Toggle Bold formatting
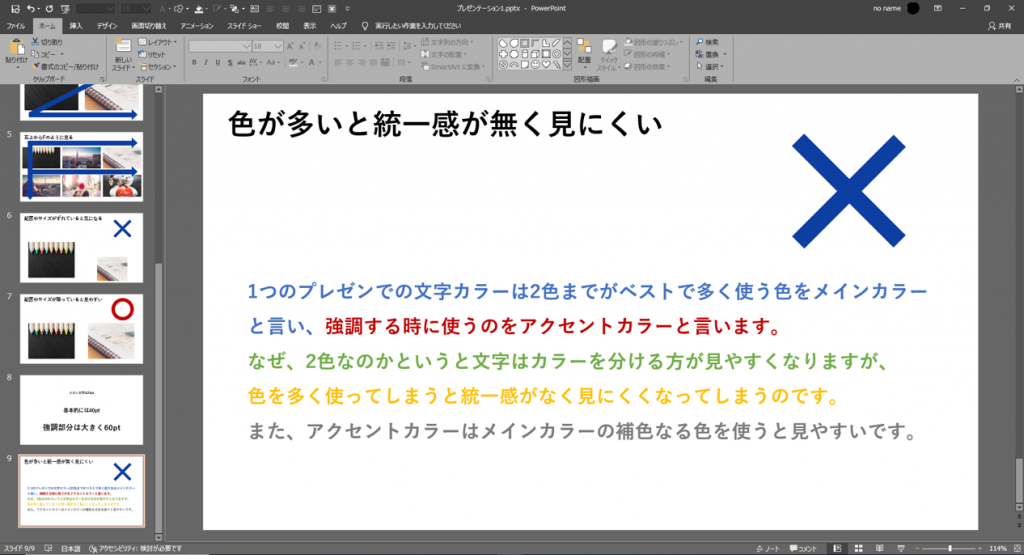 click(194, 63)
